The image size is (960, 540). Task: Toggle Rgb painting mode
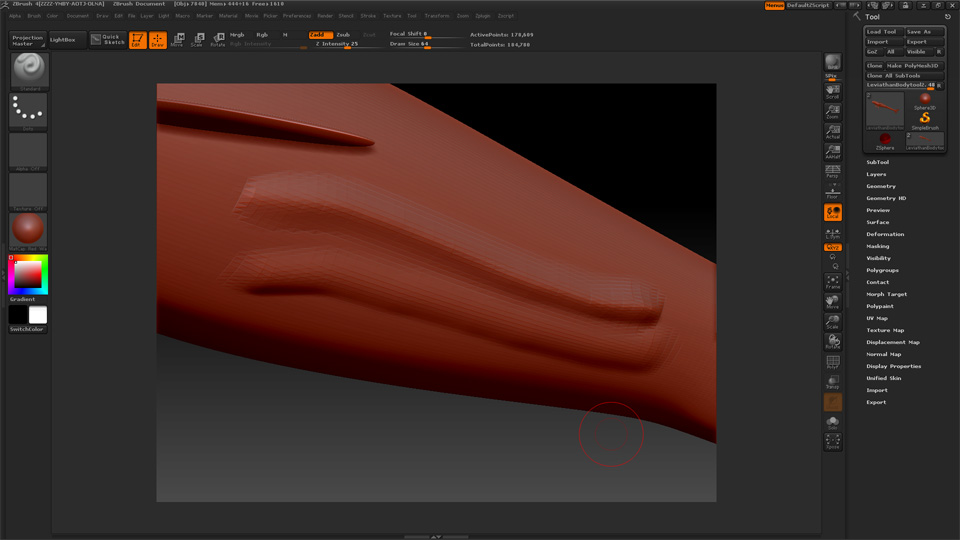[262, 35]
